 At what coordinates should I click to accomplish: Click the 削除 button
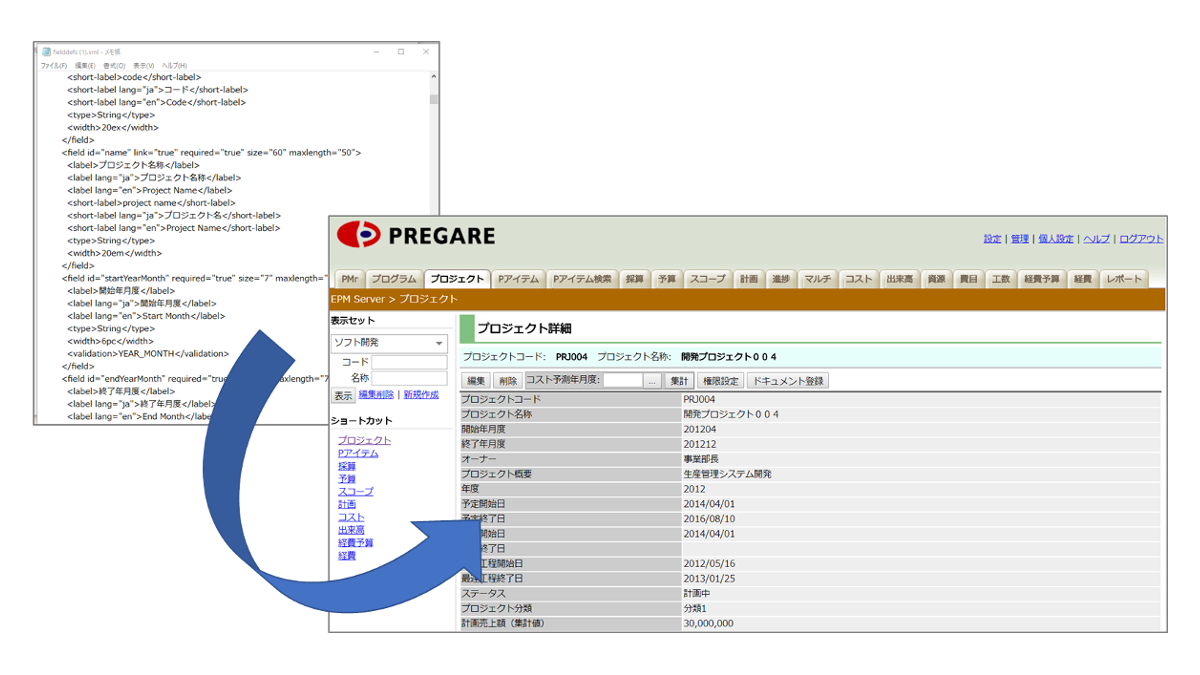point(508,381)
